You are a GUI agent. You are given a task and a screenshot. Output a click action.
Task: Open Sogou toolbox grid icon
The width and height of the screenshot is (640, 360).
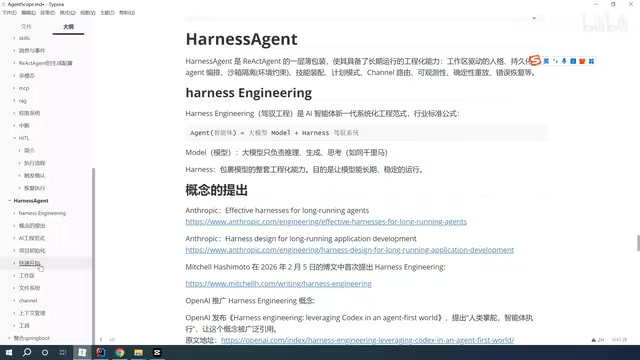click(591, 61)
